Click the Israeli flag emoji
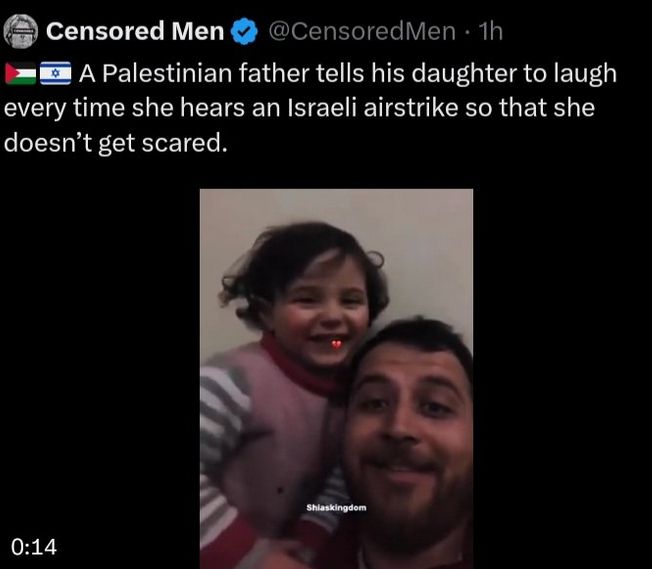This screenshot has width=652, height=569. coord(56,74)
